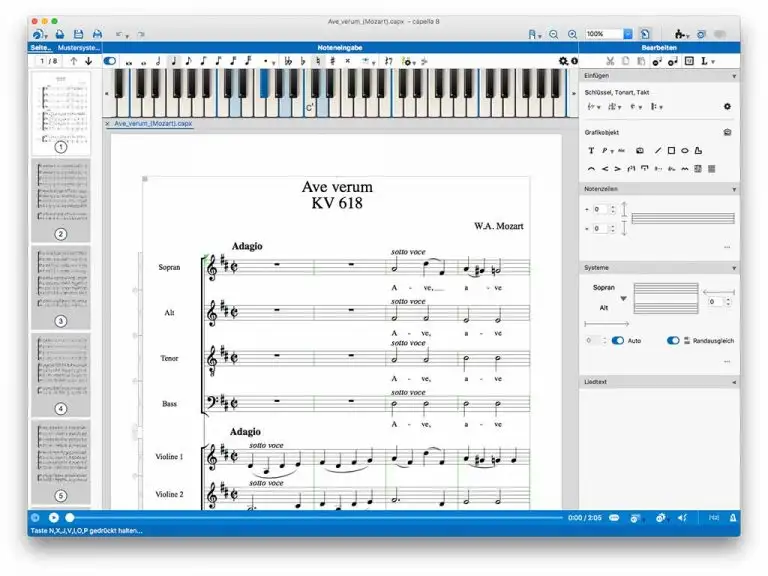The width and height of the screenshot is (768, 576).
Task: Click the cut scissors icon
Action: 610,61
